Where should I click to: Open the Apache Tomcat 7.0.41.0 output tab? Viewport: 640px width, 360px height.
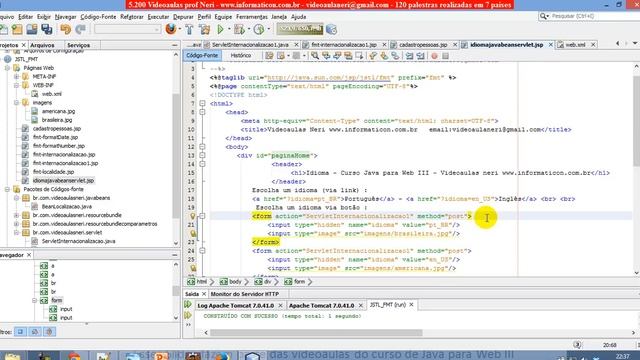click(321, 305)
